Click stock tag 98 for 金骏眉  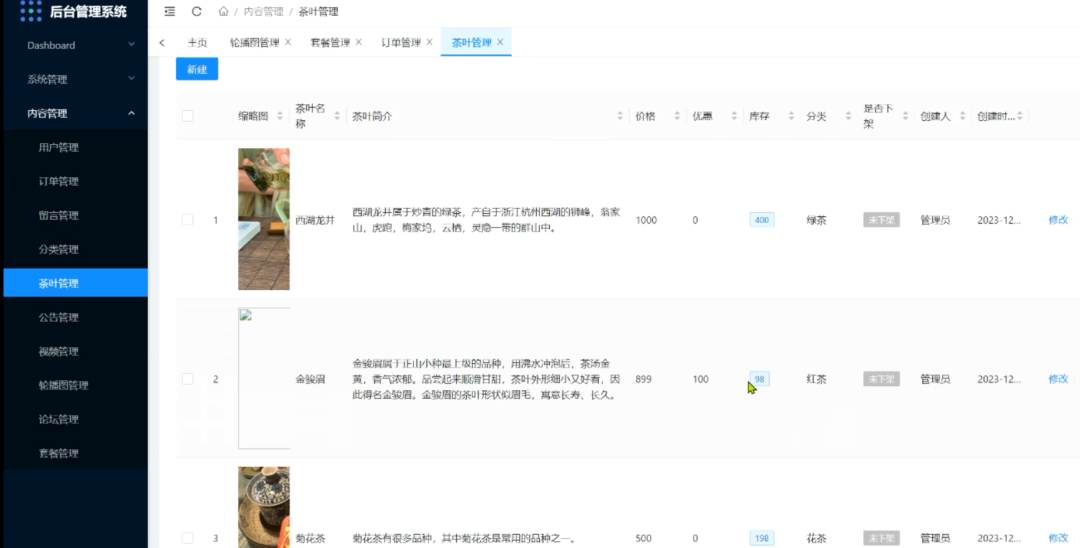point(759,379)
